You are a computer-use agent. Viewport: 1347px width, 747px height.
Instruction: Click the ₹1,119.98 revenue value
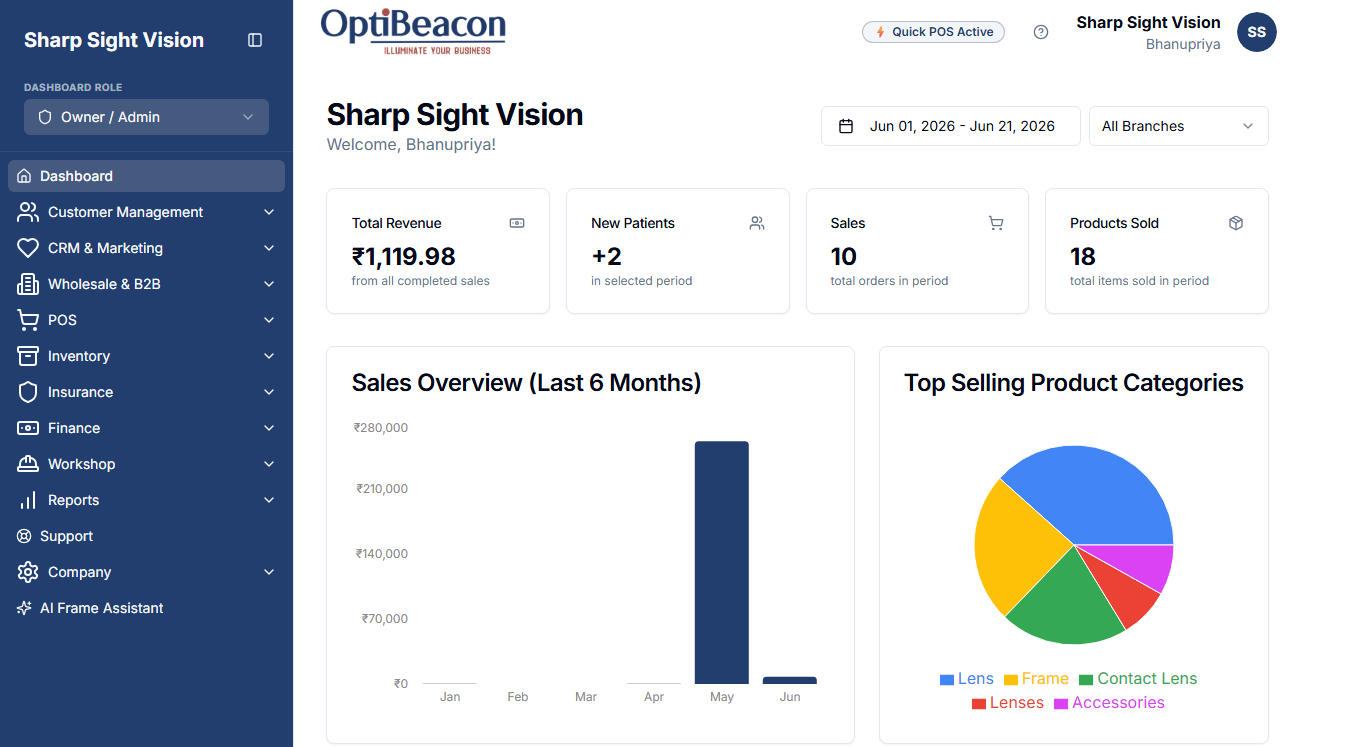[x=404, y=256]
